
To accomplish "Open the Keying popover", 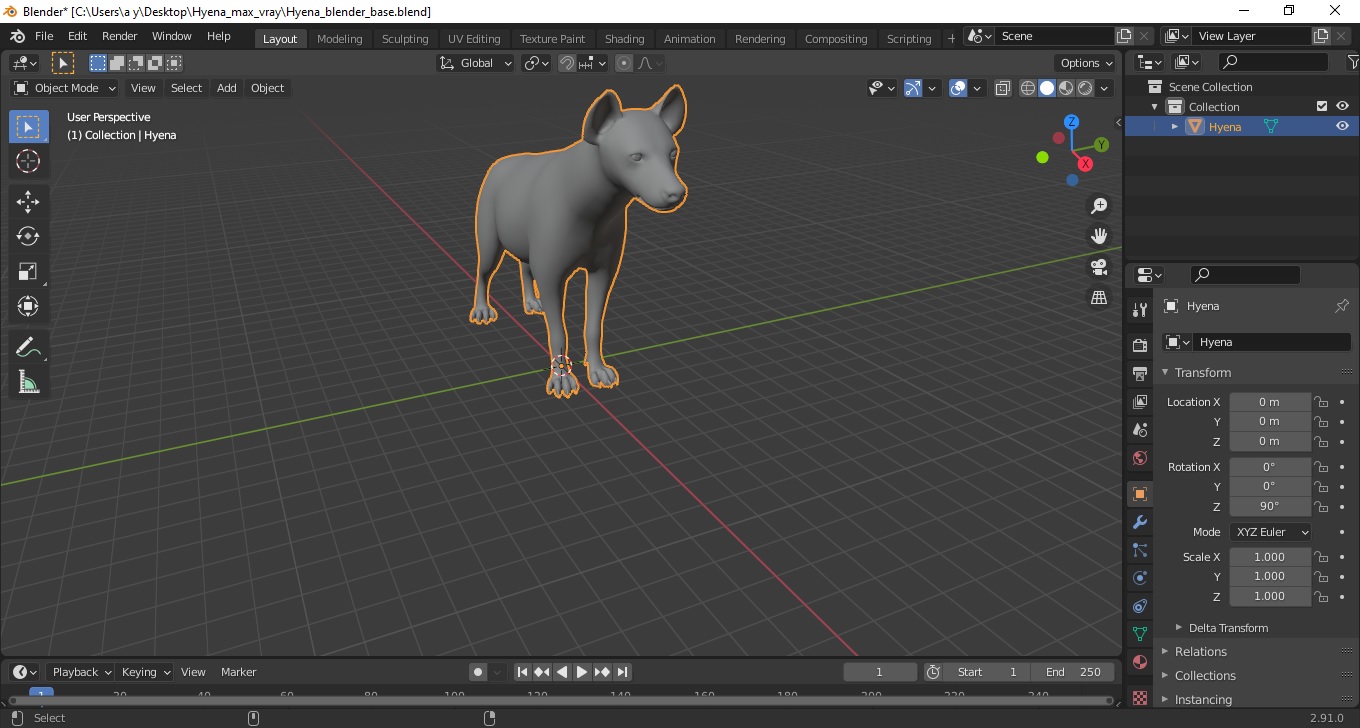I will (144, 672).
